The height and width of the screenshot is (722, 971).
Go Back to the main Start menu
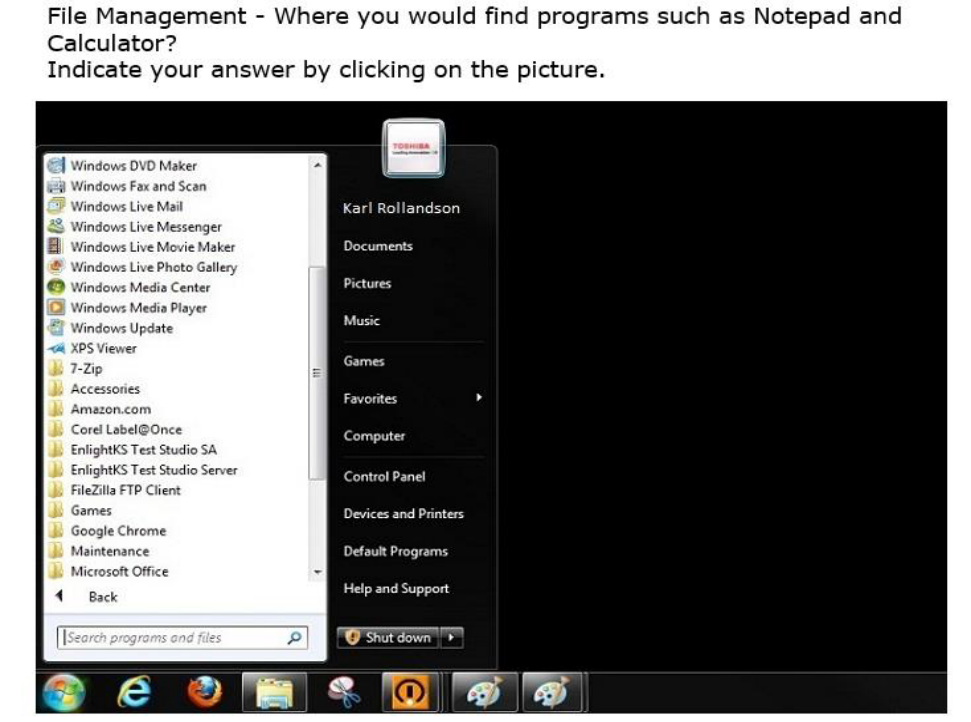[101, 597]
